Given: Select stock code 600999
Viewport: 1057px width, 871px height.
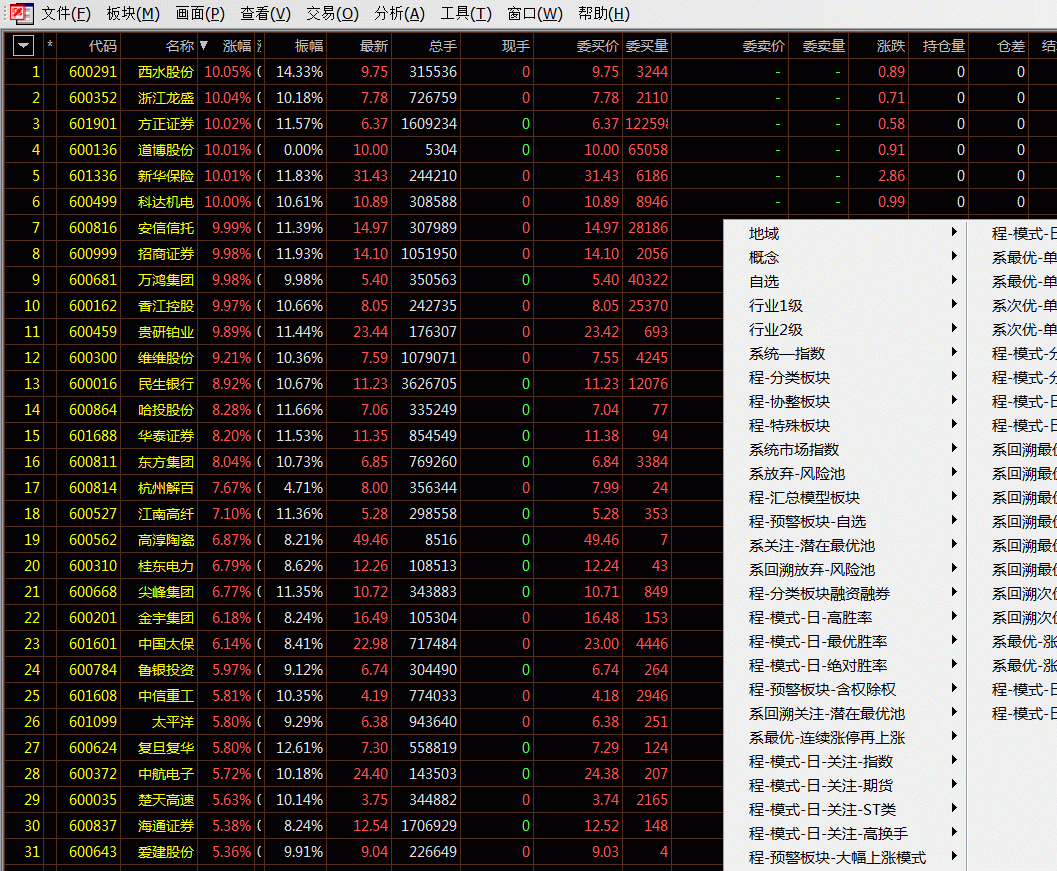Looking at the screenshot, I should tap(93, 254).
